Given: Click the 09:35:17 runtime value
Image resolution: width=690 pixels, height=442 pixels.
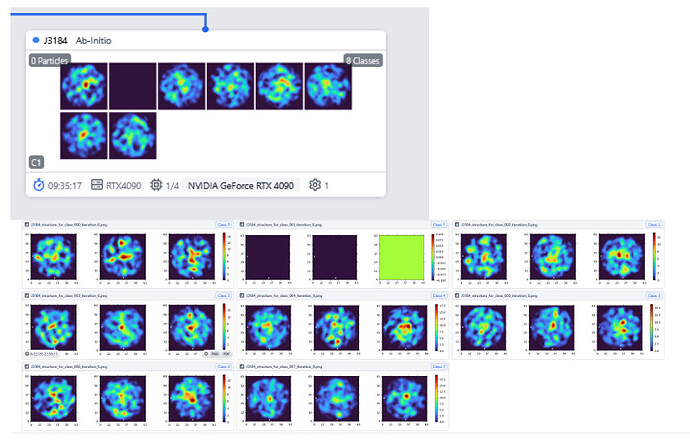Looking at the screenshot, I should pos(65,185).
